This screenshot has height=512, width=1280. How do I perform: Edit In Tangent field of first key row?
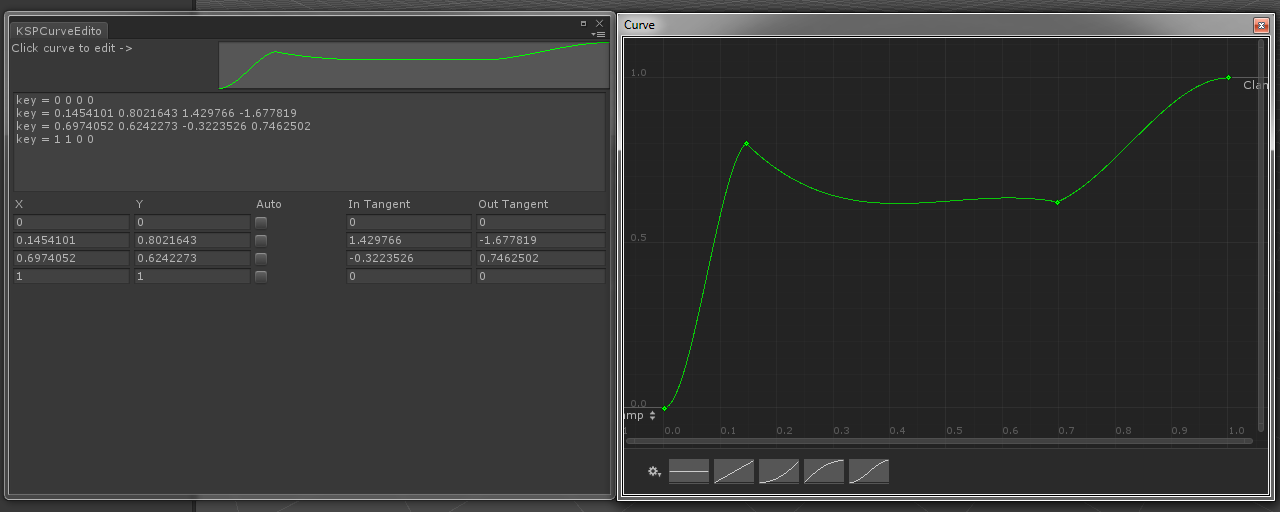[x=409, y=222]
